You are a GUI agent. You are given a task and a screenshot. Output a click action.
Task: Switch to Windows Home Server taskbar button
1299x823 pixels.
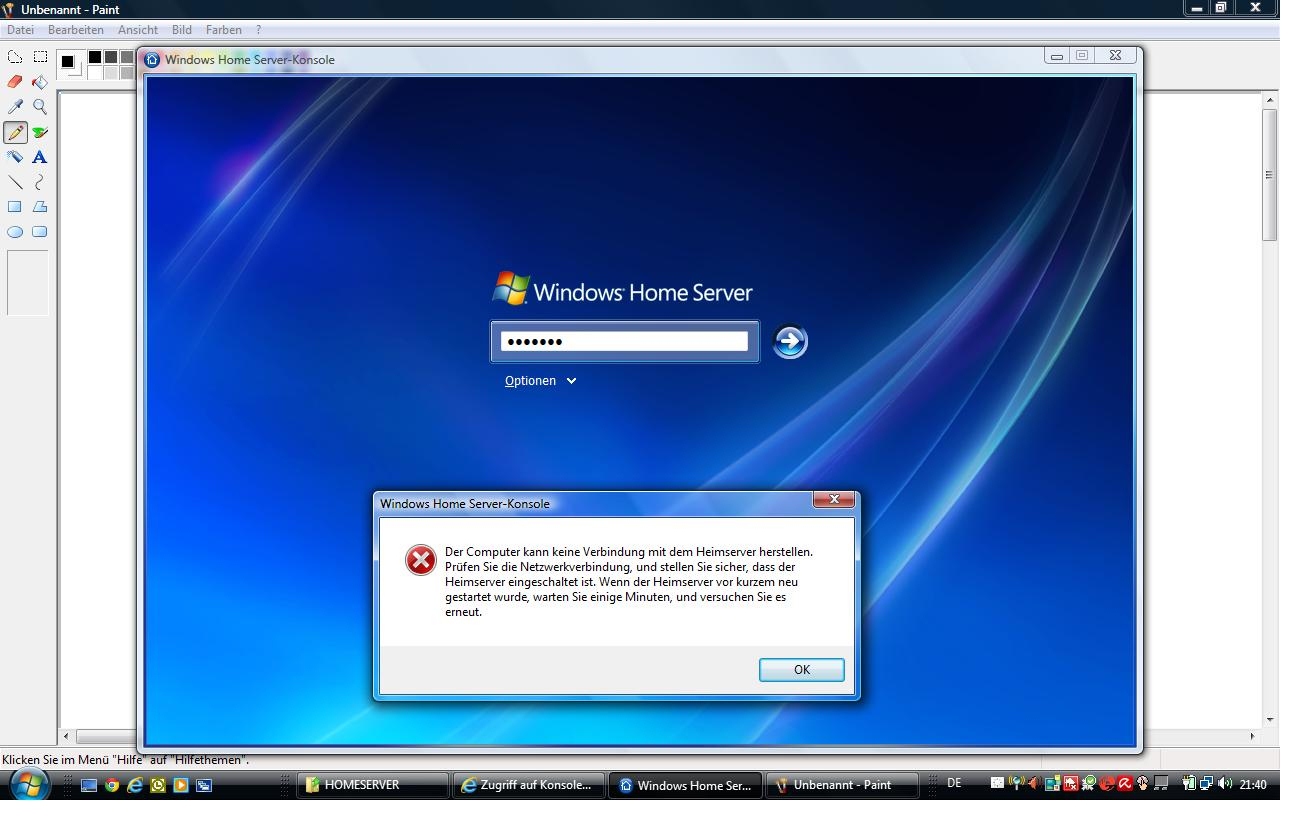[686, 785]
